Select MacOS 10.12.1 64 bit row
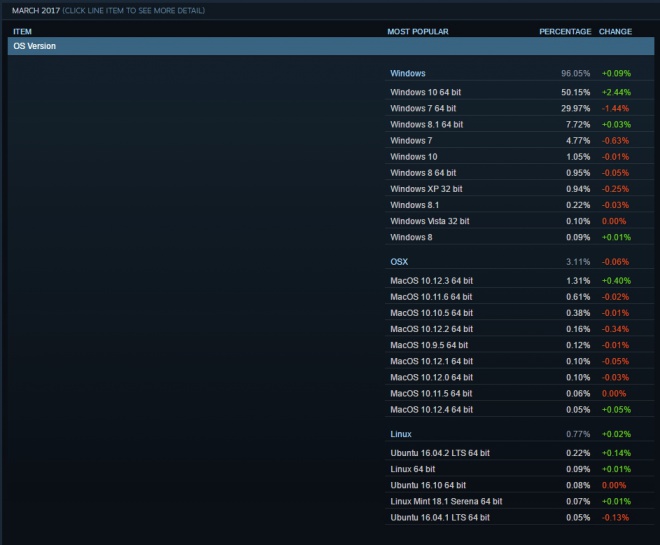The image size is (660, 545). pos(519,361)
